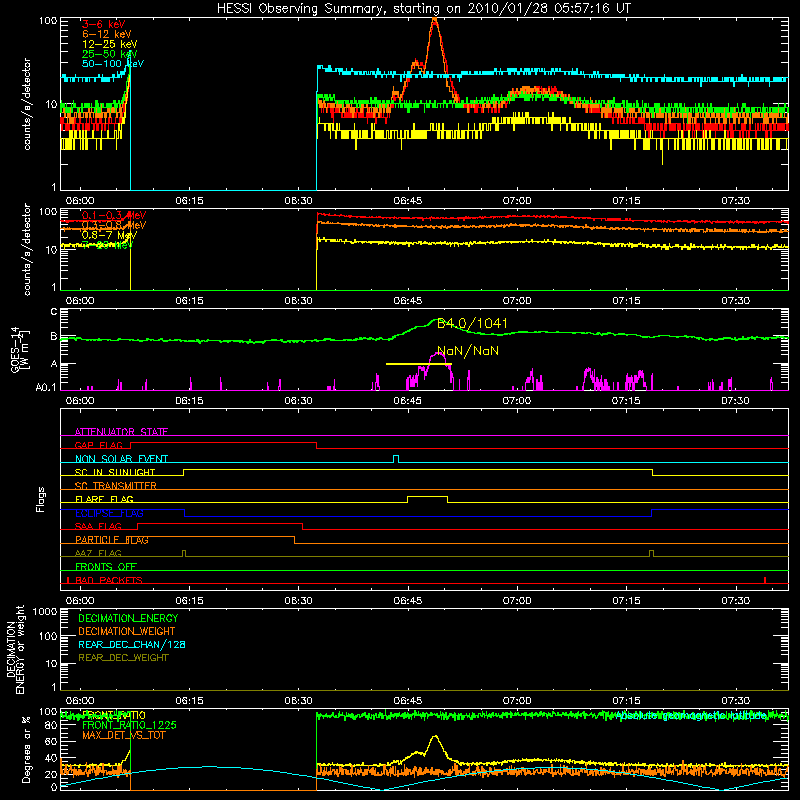
Task: Click the HESSI Observing Summary plot title
Action: pos(423,9)
